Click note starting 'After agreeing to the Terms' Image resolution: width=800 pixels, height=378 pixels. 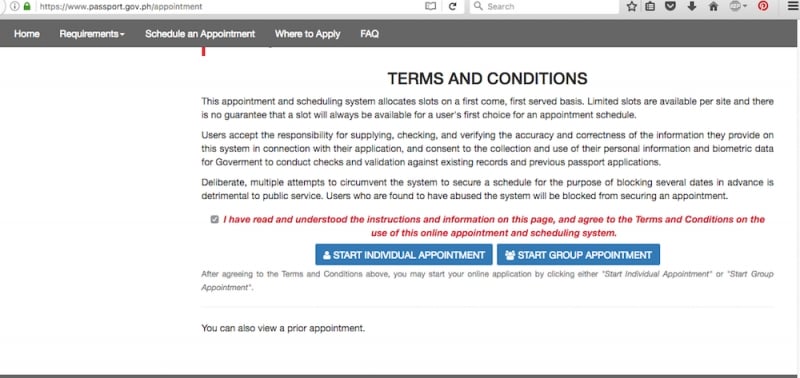coord(487,281)
